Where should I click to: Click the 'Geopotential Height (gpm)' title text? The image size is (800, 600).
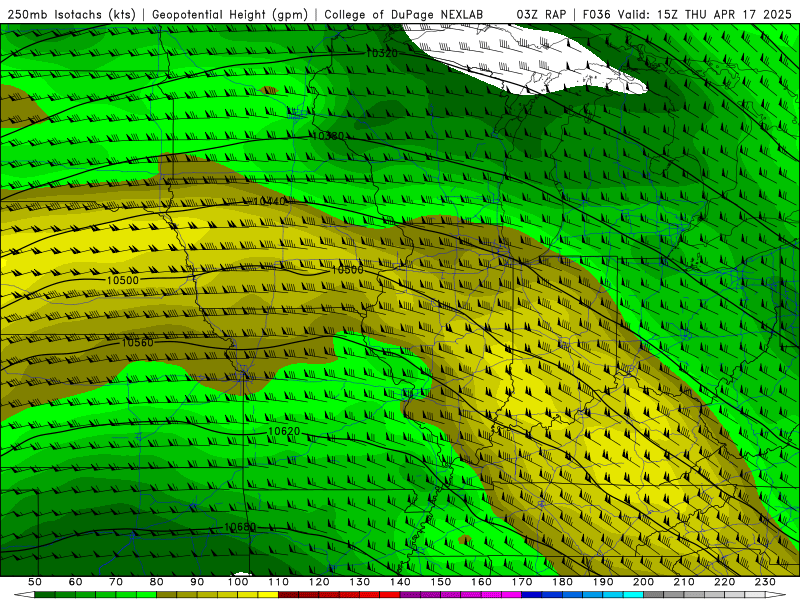[x=230, y=15]
